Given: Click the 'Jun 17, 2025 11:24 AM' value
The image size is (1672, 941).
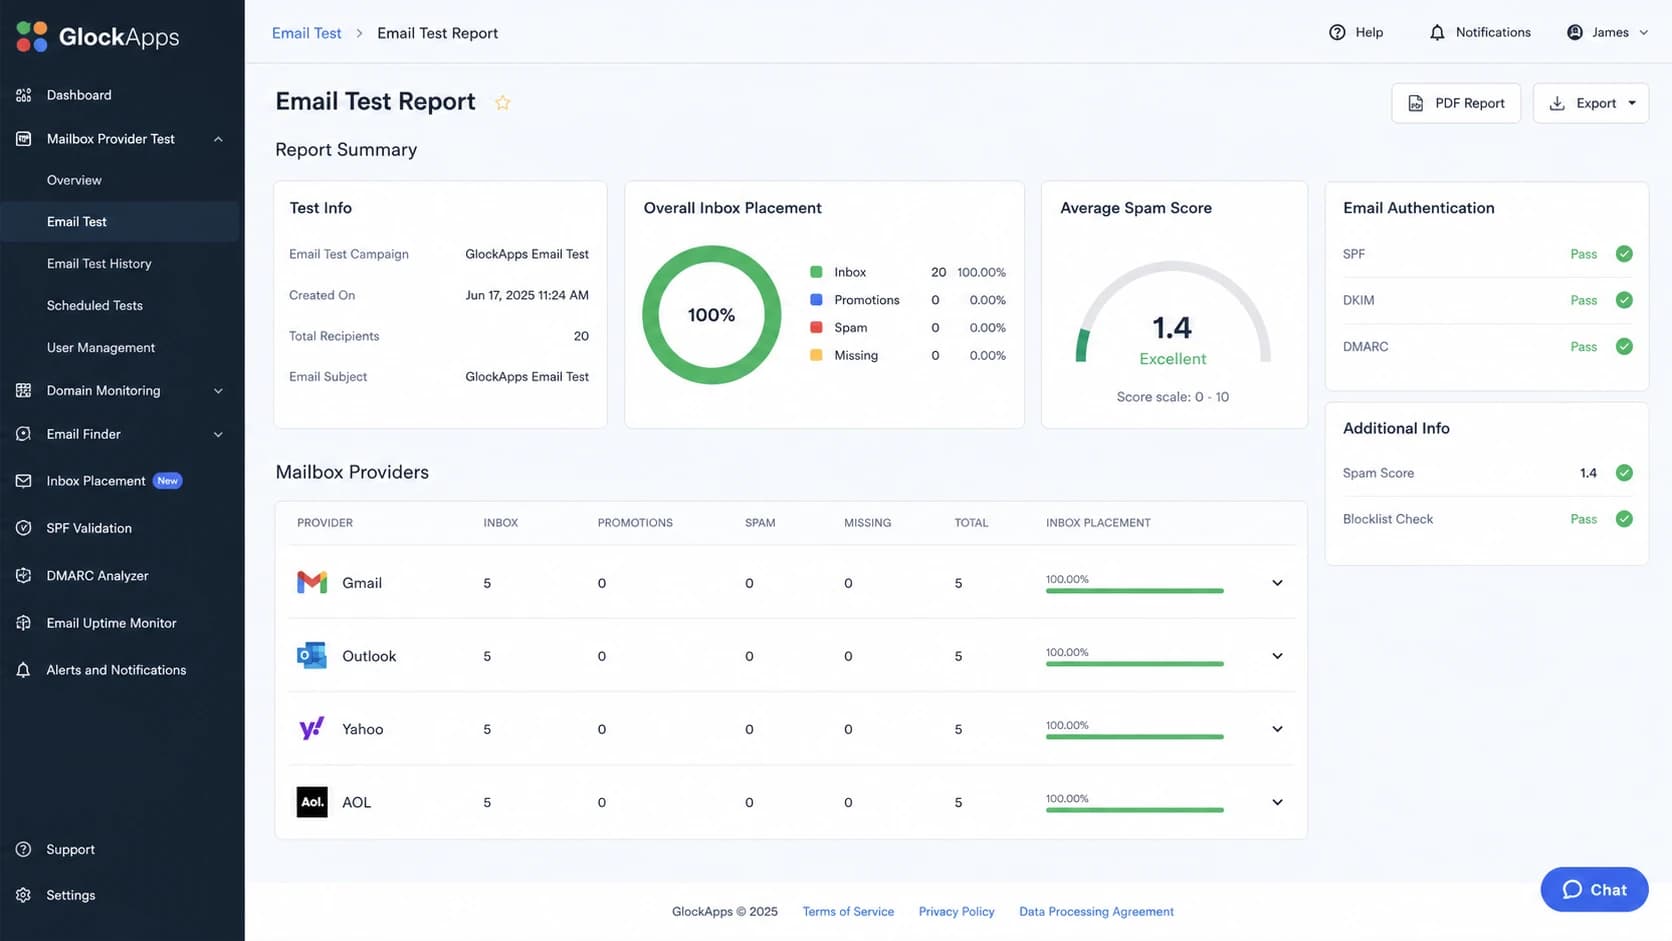Looking at the screenshot, I should (527, 295).
